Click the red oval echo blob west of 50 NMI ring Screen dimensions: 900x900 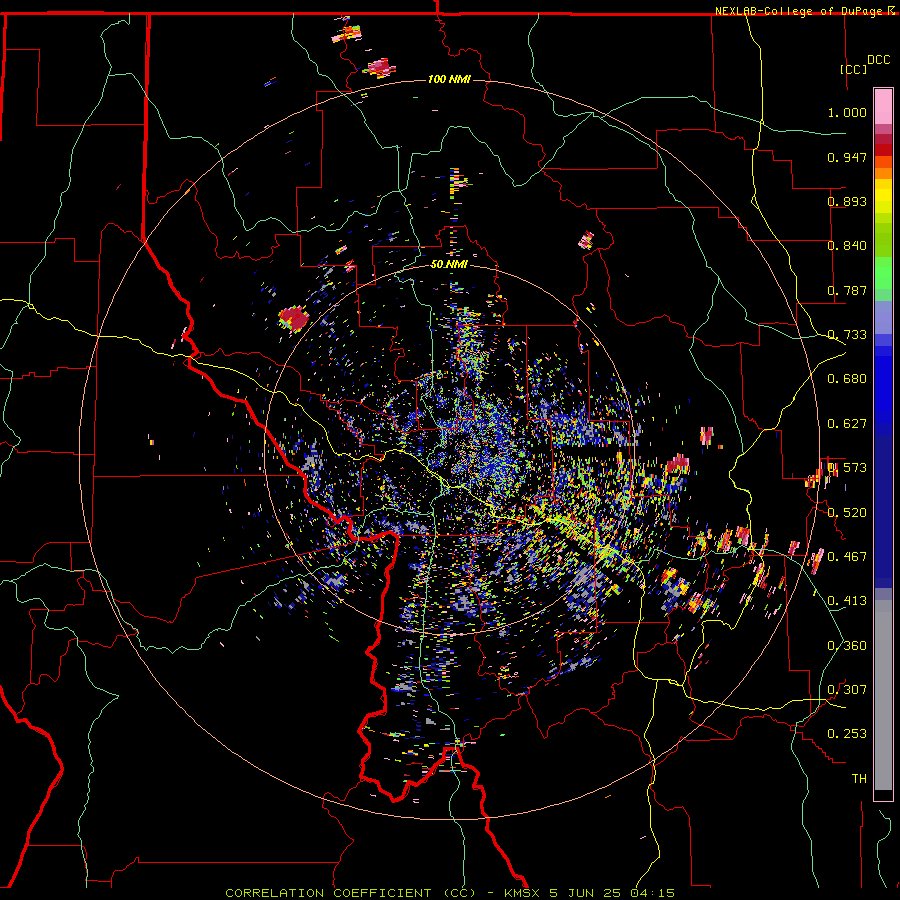(294, 318)
